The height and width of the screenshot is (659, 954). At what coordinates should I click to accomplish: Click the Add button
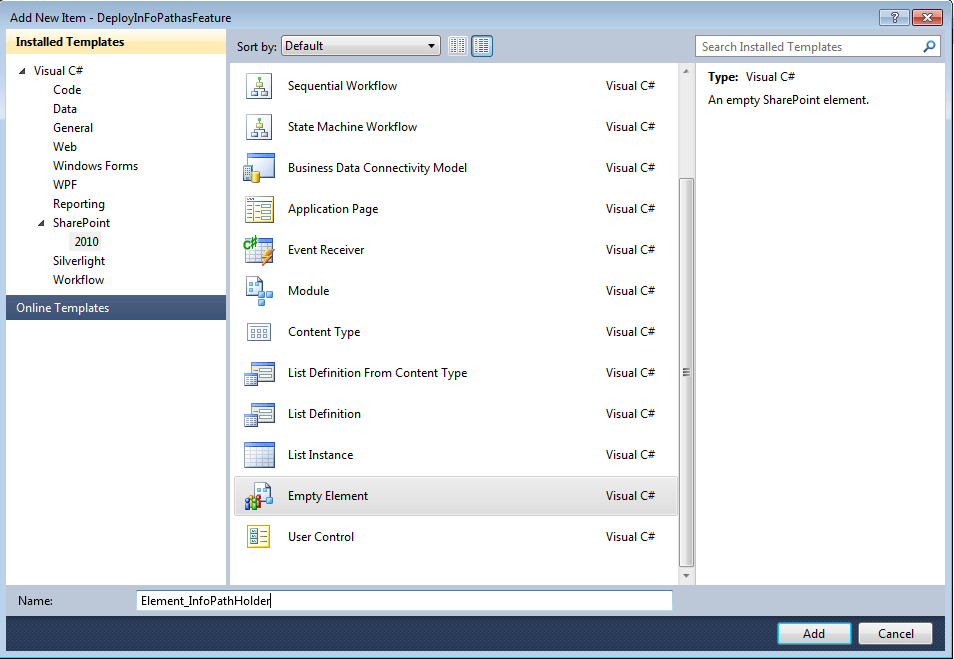(814, 633)
